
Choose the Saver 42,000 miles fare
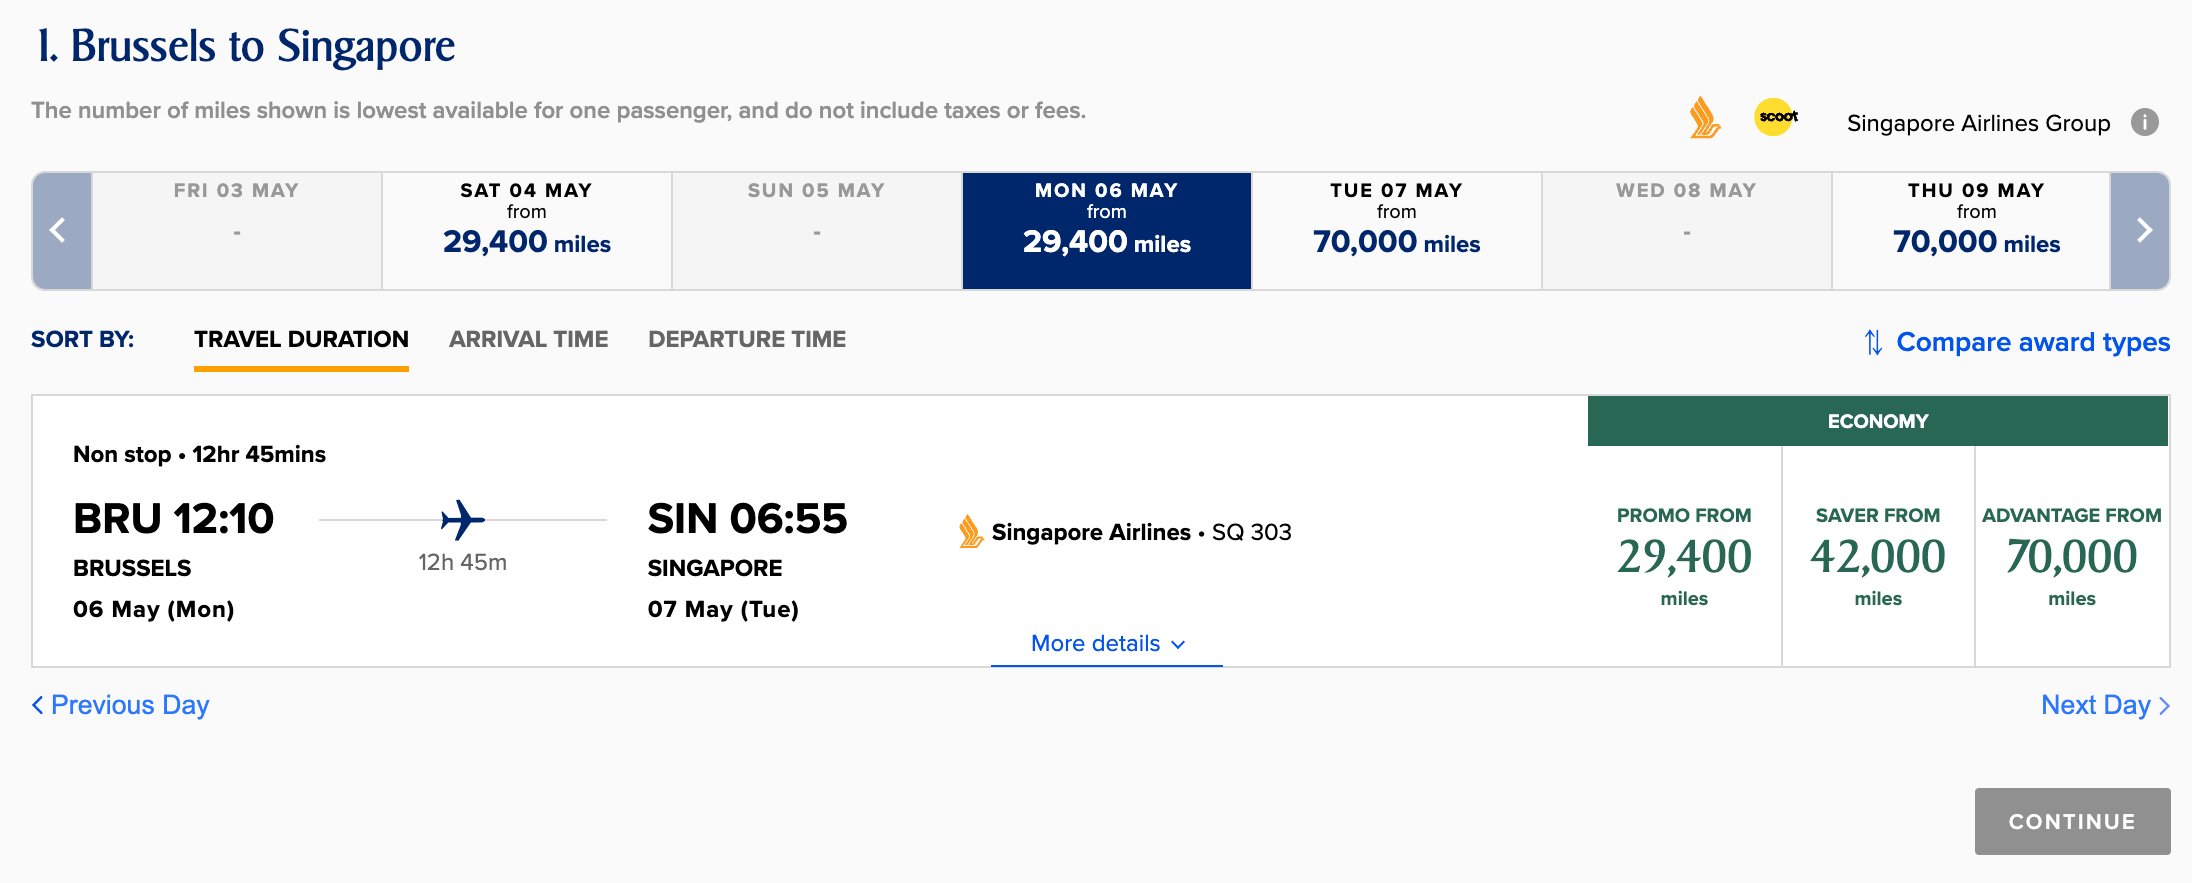click(x=1878, y=557)
